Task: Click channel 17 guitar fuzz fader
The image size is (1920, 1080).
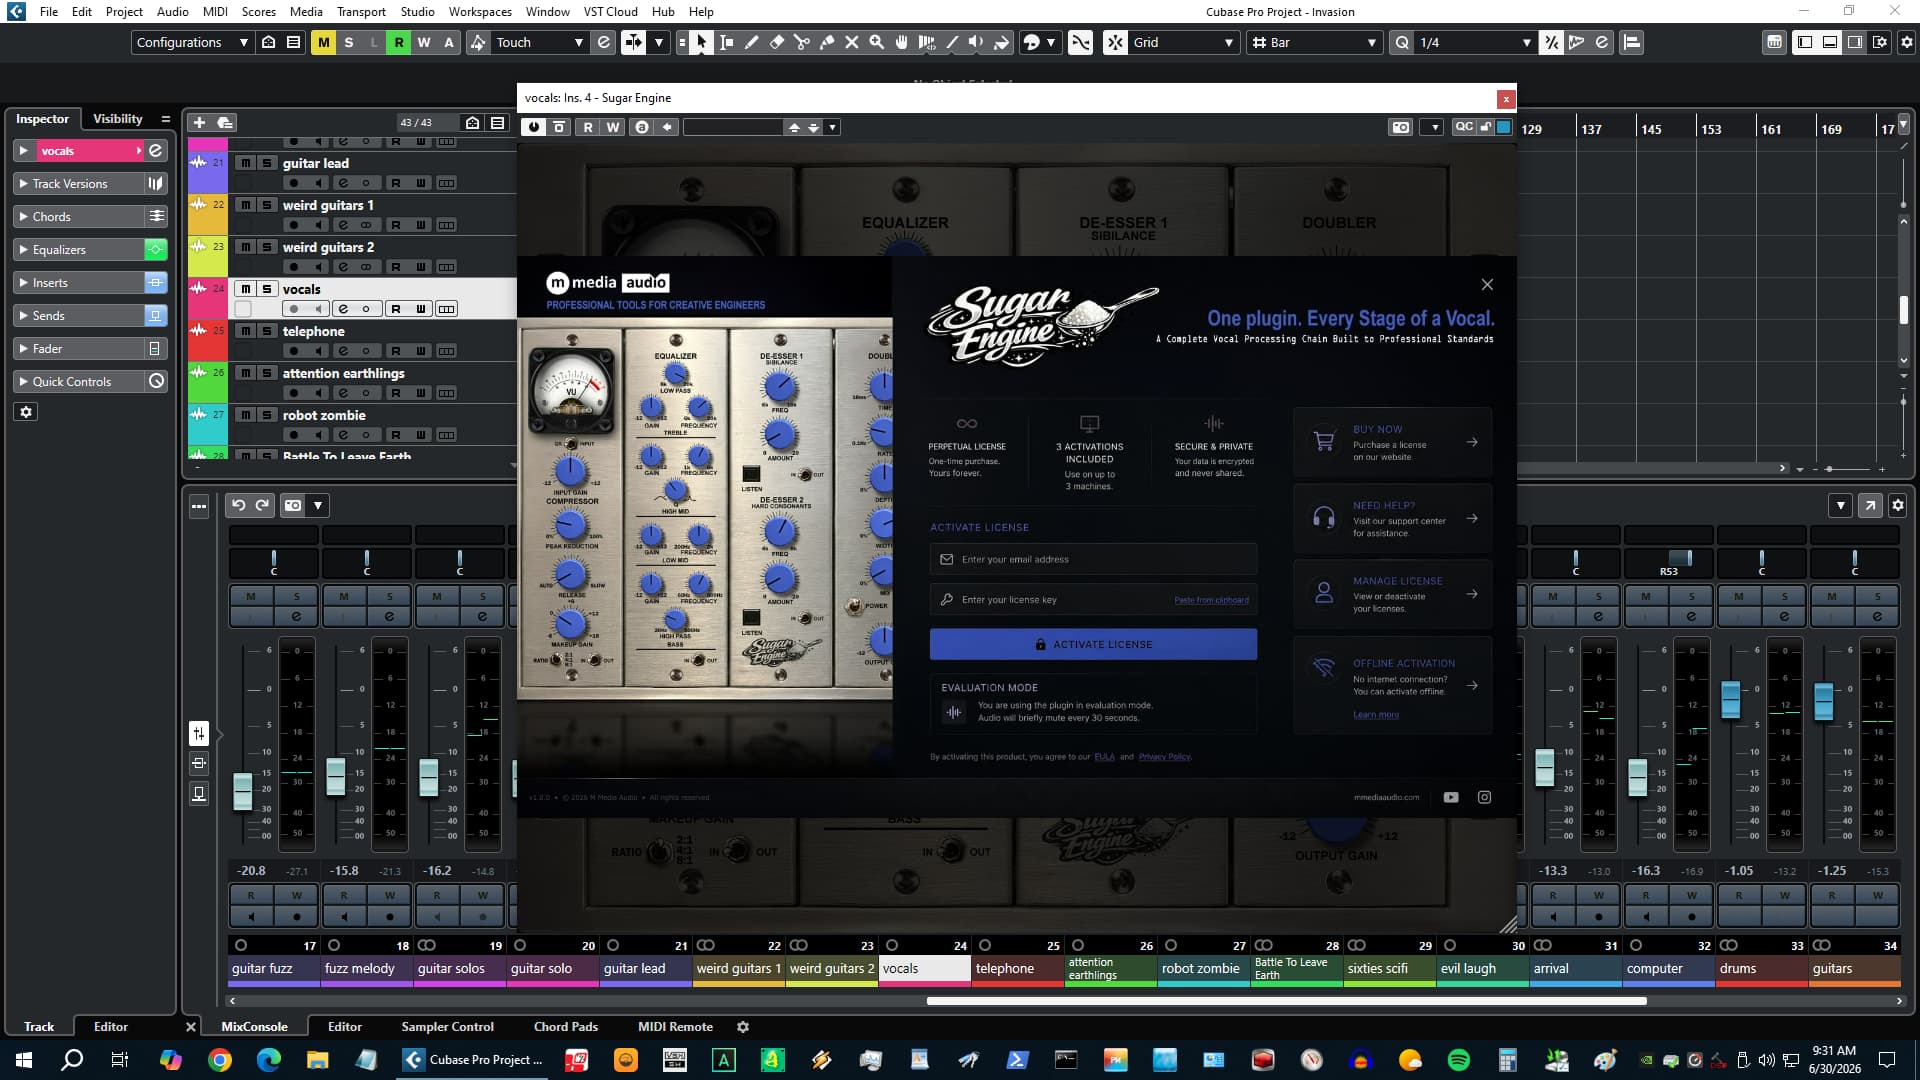Action: [x=243, y=792]
